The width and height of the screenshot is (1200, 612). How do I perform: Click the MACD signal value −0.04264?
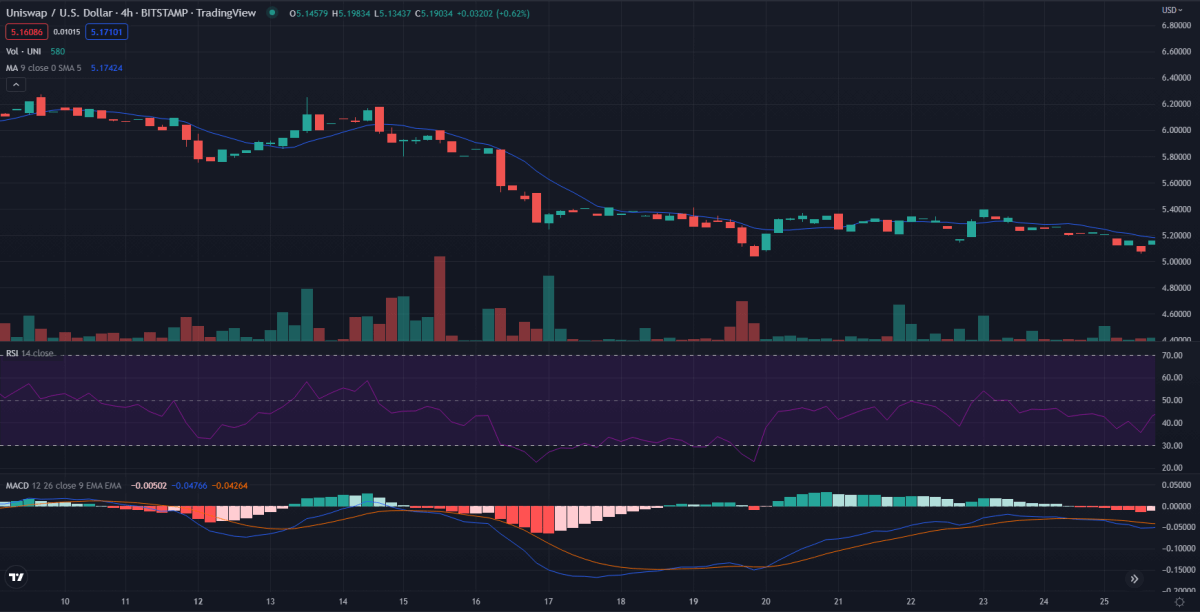coord(231,485)
